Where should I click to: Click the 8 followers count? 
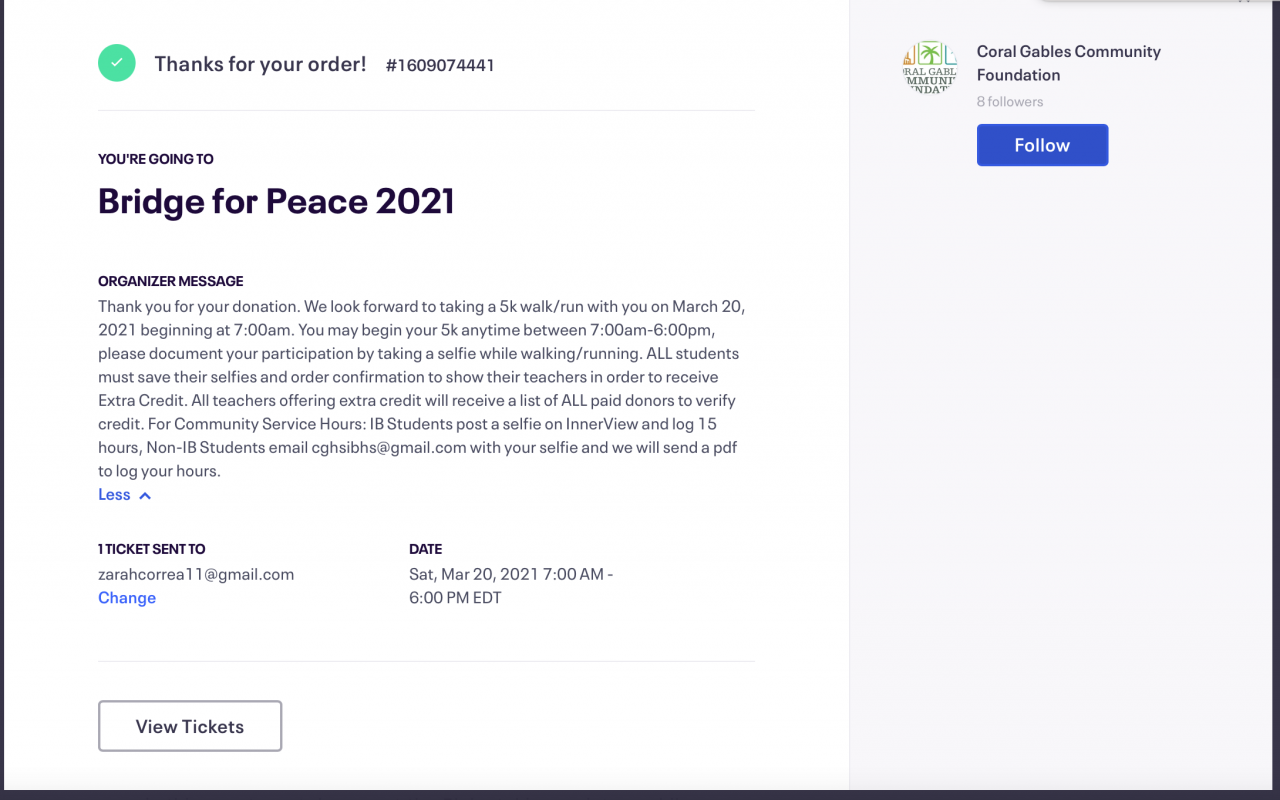(x=1010, y=102)
